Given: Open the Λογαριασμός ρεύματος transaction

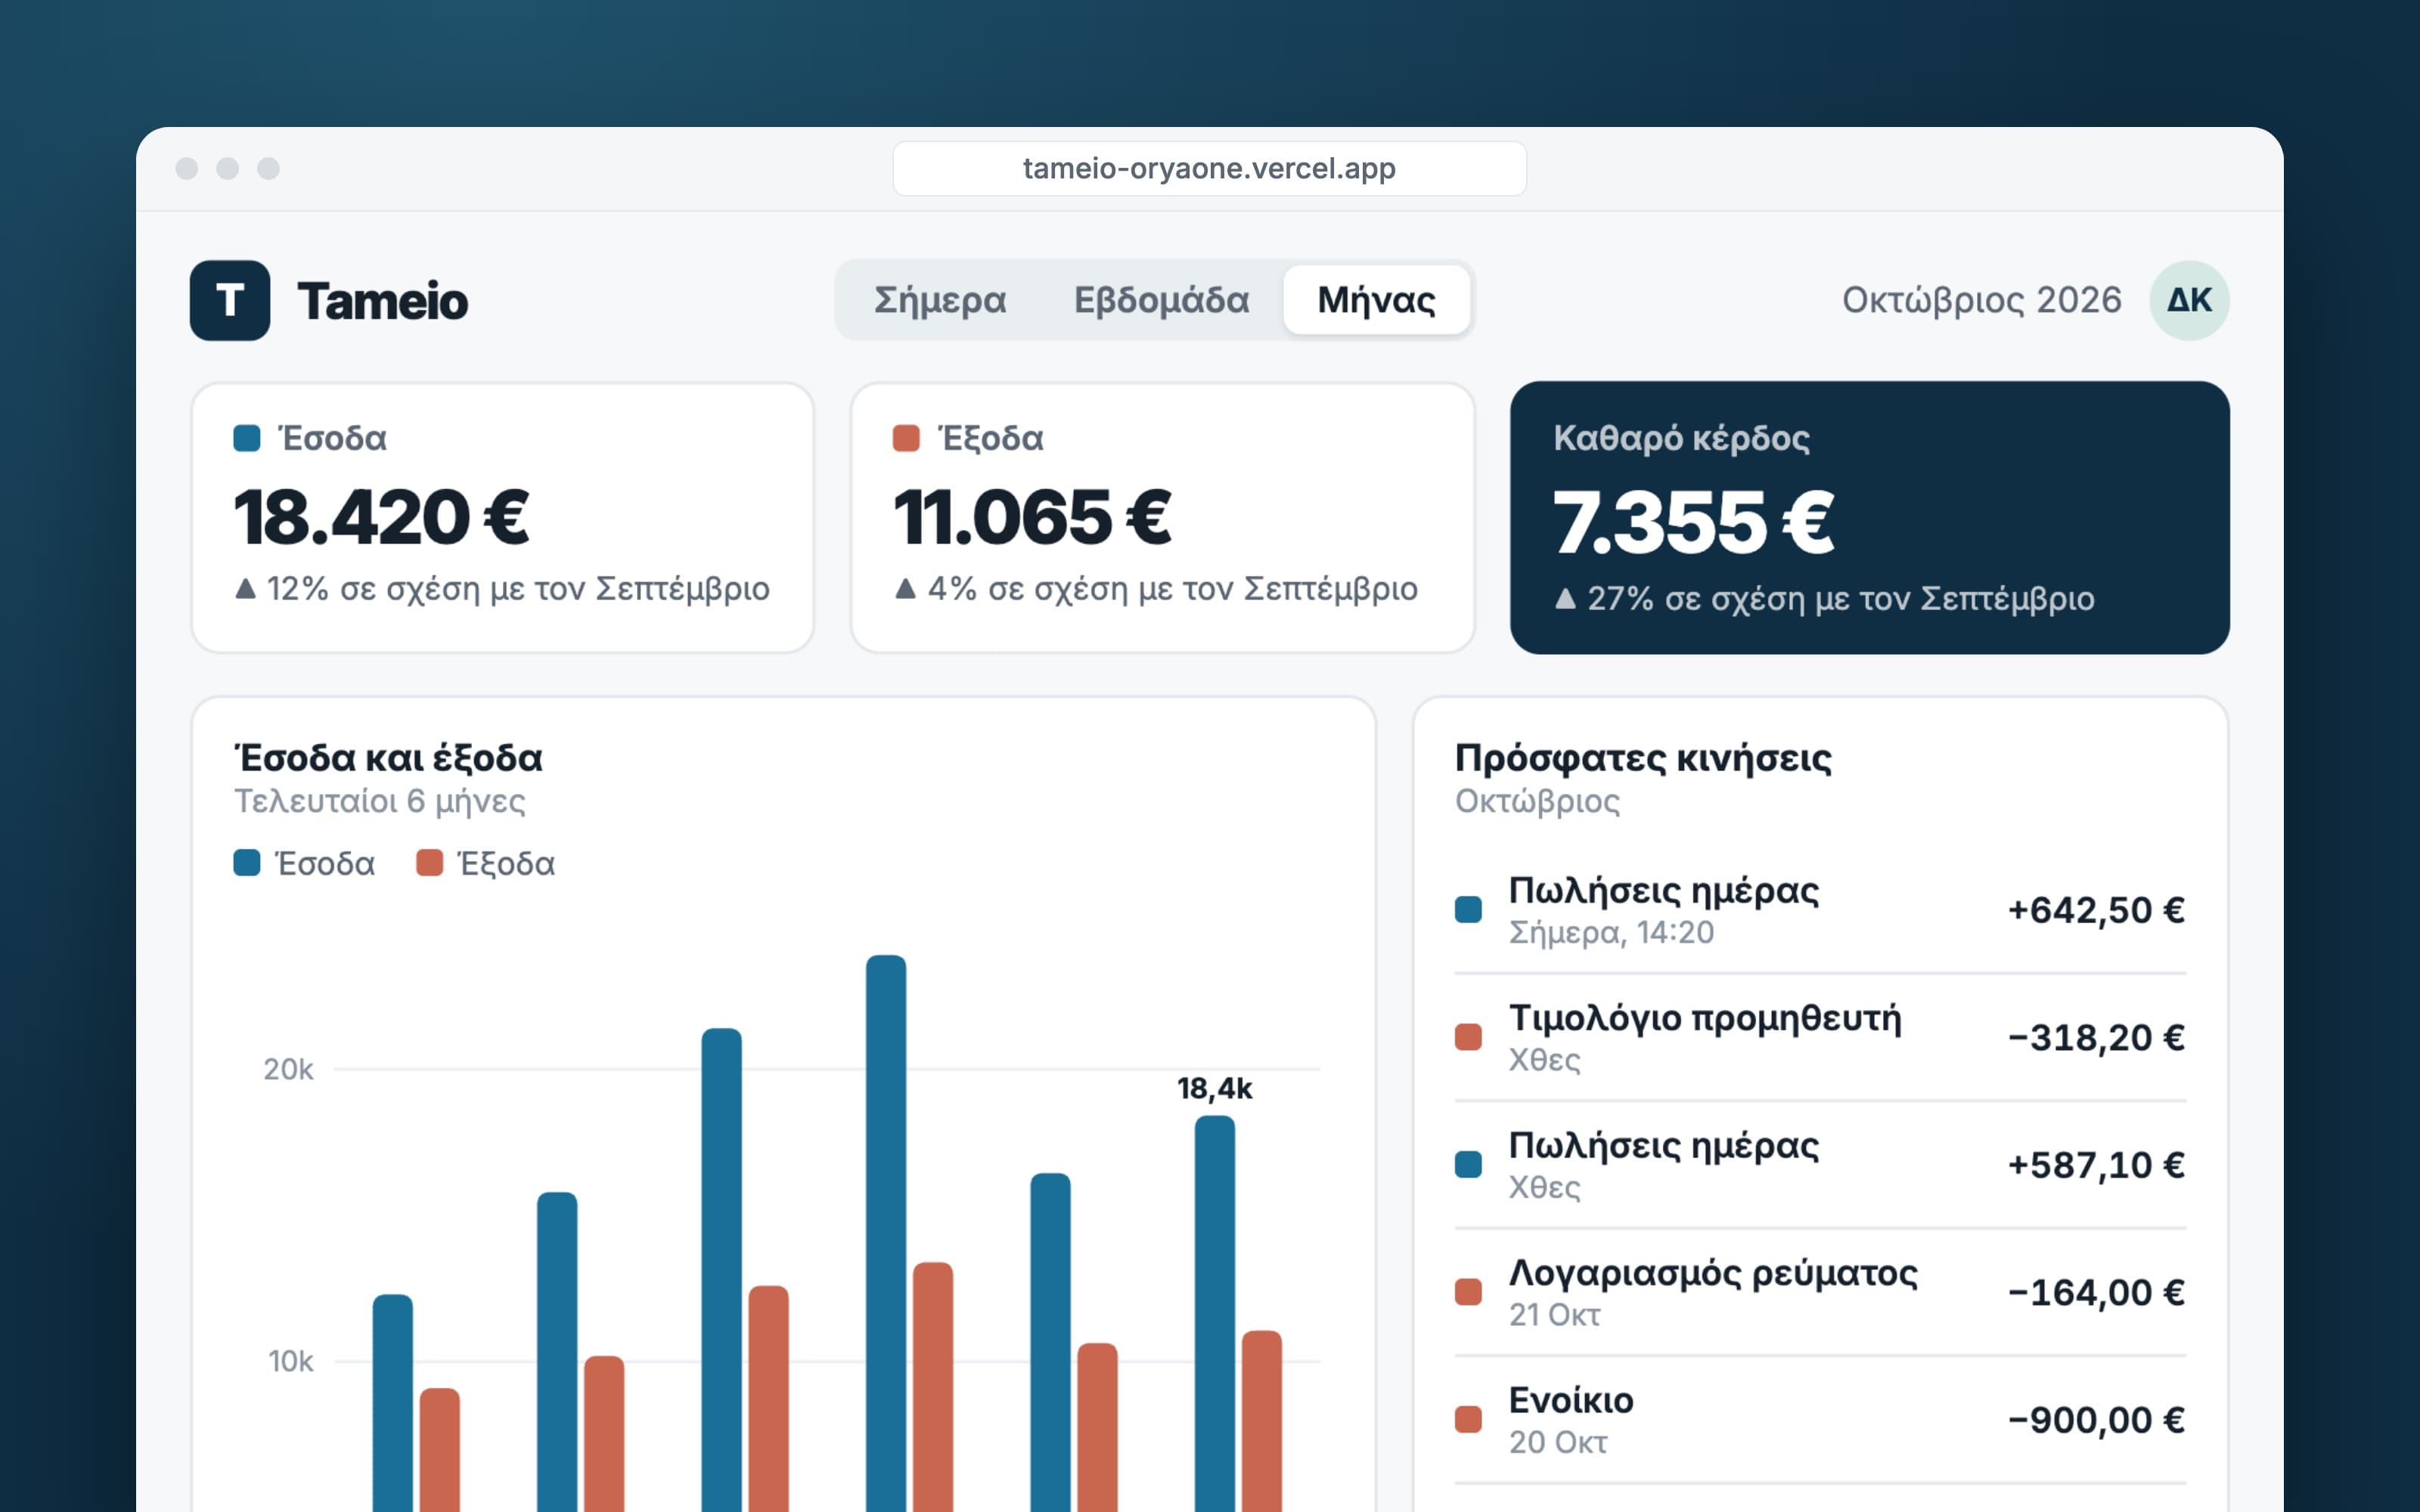Looking at the screenshot, I should [1819, 1292].
